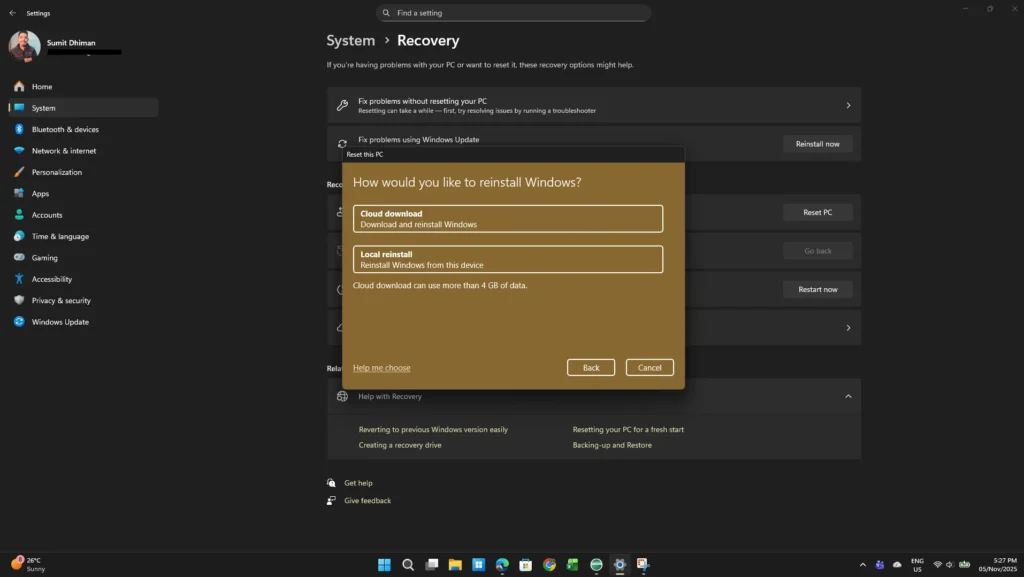Expand Fix problems without resetting chevron
The height and width of the screenshot is (577, 1024).
pos(848,105)
